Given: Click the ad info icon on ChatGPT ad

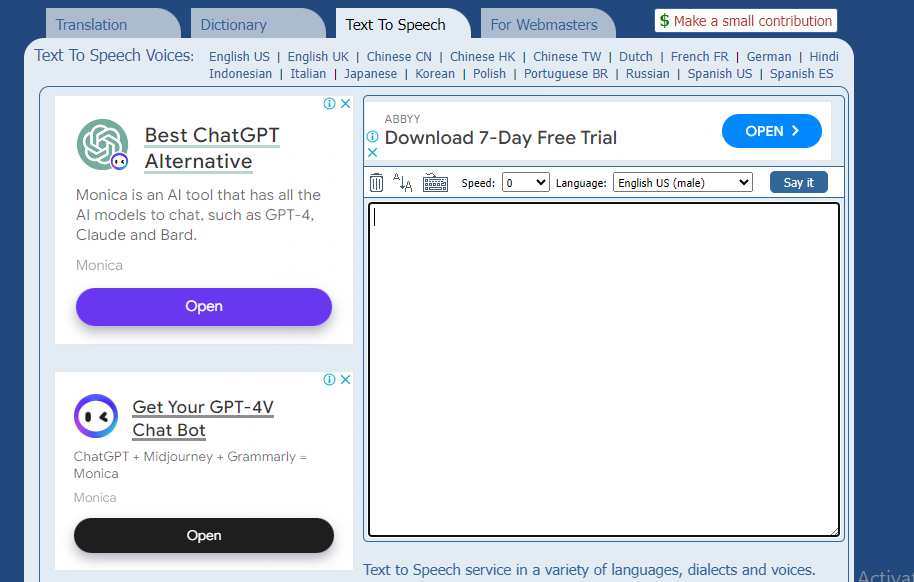Looking at the screenshot, I should coord(330,102).
